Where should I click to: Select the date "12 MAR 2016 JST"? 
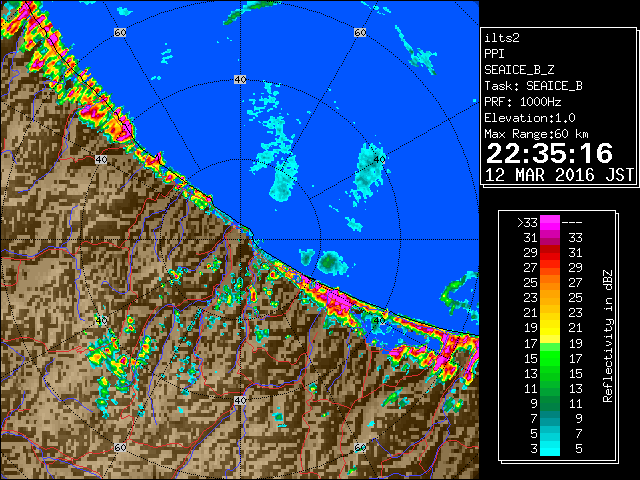tap(559, 175)
